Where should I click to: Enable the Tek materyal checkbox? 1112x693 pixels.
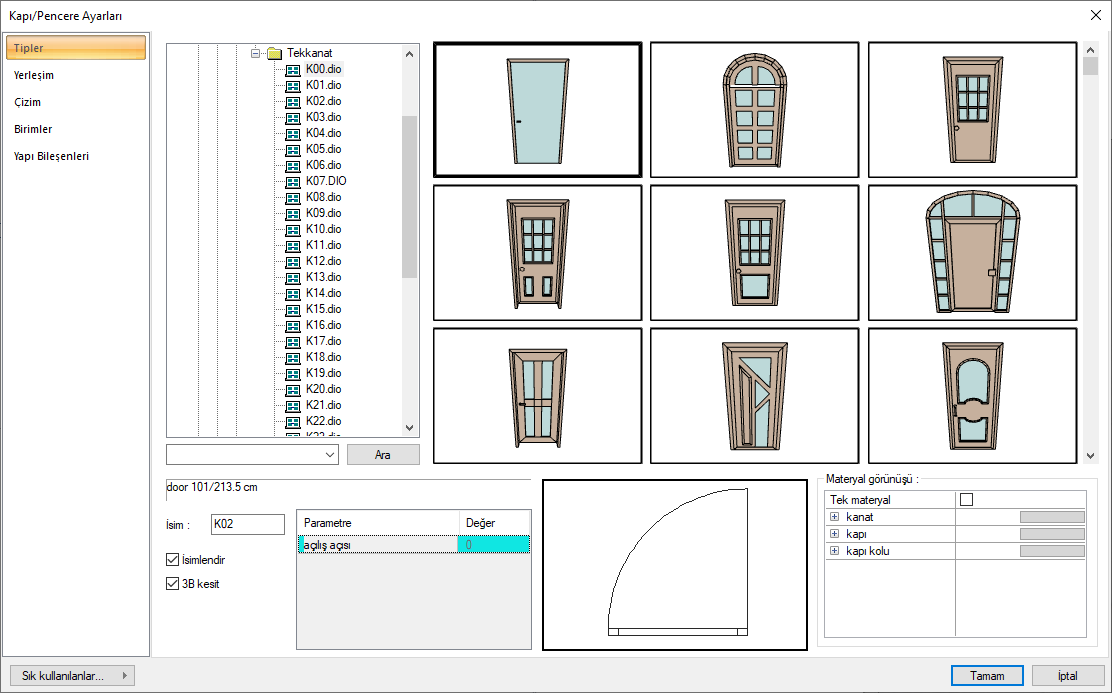[966, 500]
